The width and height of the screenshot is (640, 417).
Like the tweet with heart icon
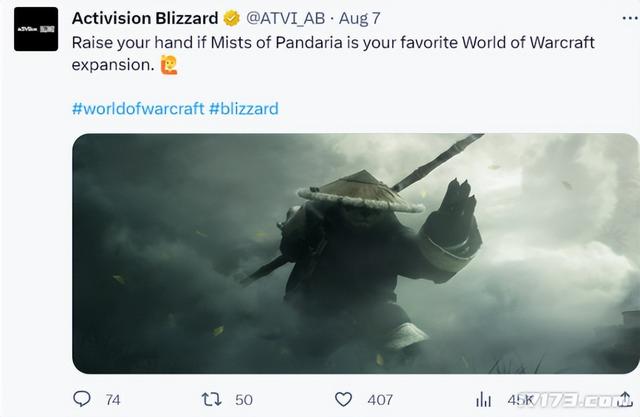pyautogui.click(x=343, y=399)
